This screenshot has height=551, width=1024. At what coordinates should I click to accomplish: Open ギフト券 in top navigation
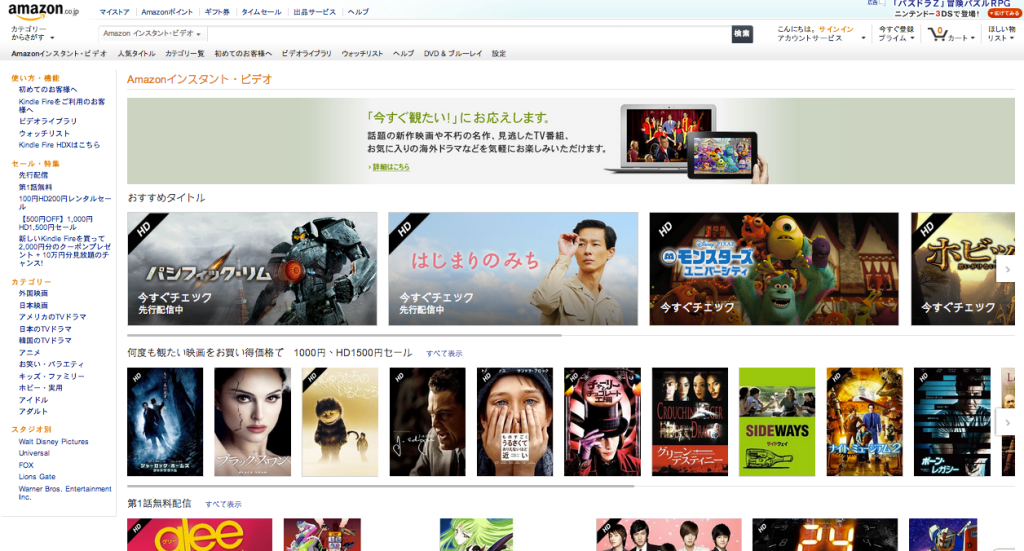point(217,12)
